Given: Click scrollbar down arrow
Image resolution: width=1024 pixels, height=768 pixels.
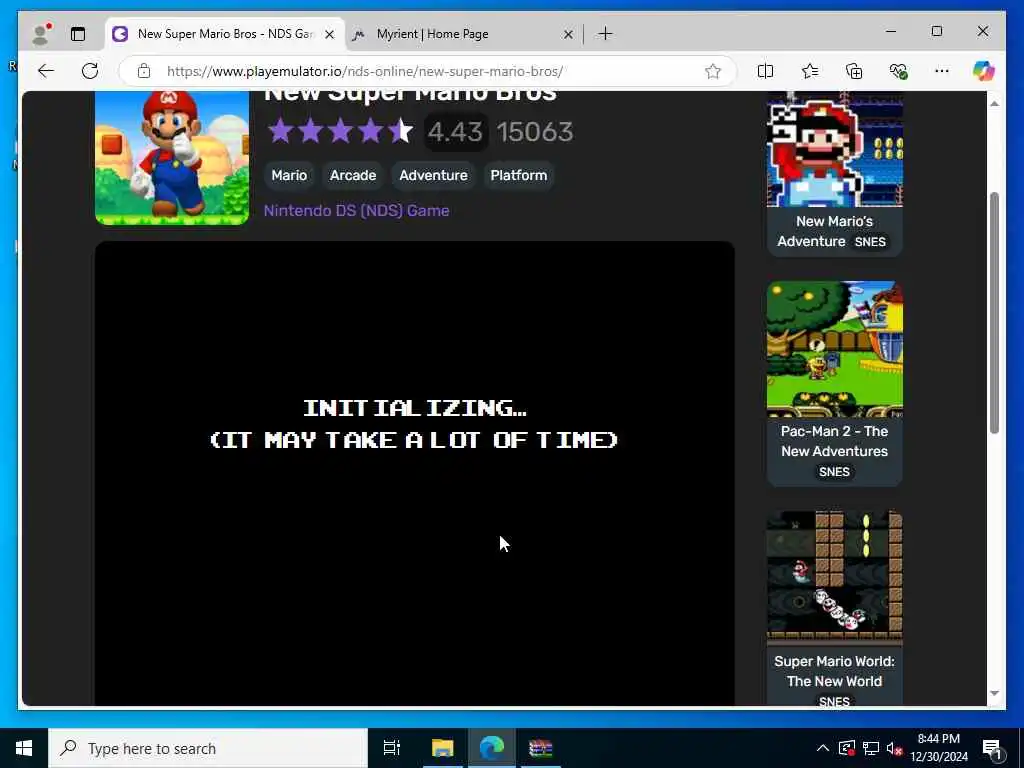Looking at the screenshot, I should [x=994, y=694].
